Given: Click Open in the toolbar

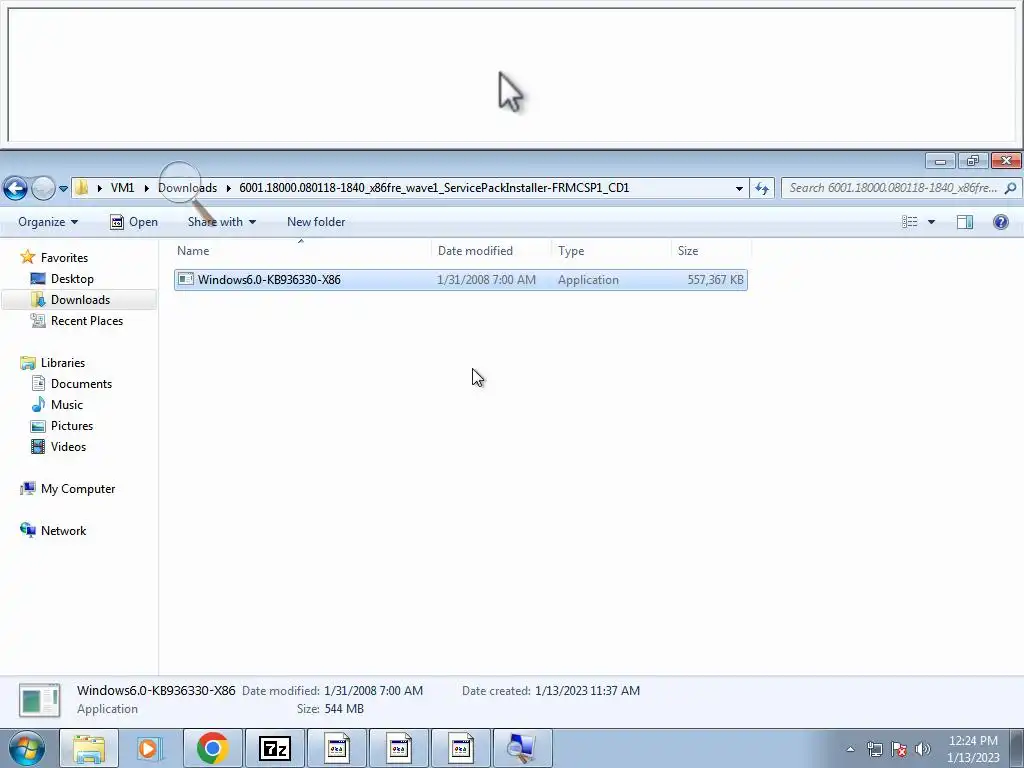Looking at the screenshot, I should pyautogui.click(x=134, y=222).
